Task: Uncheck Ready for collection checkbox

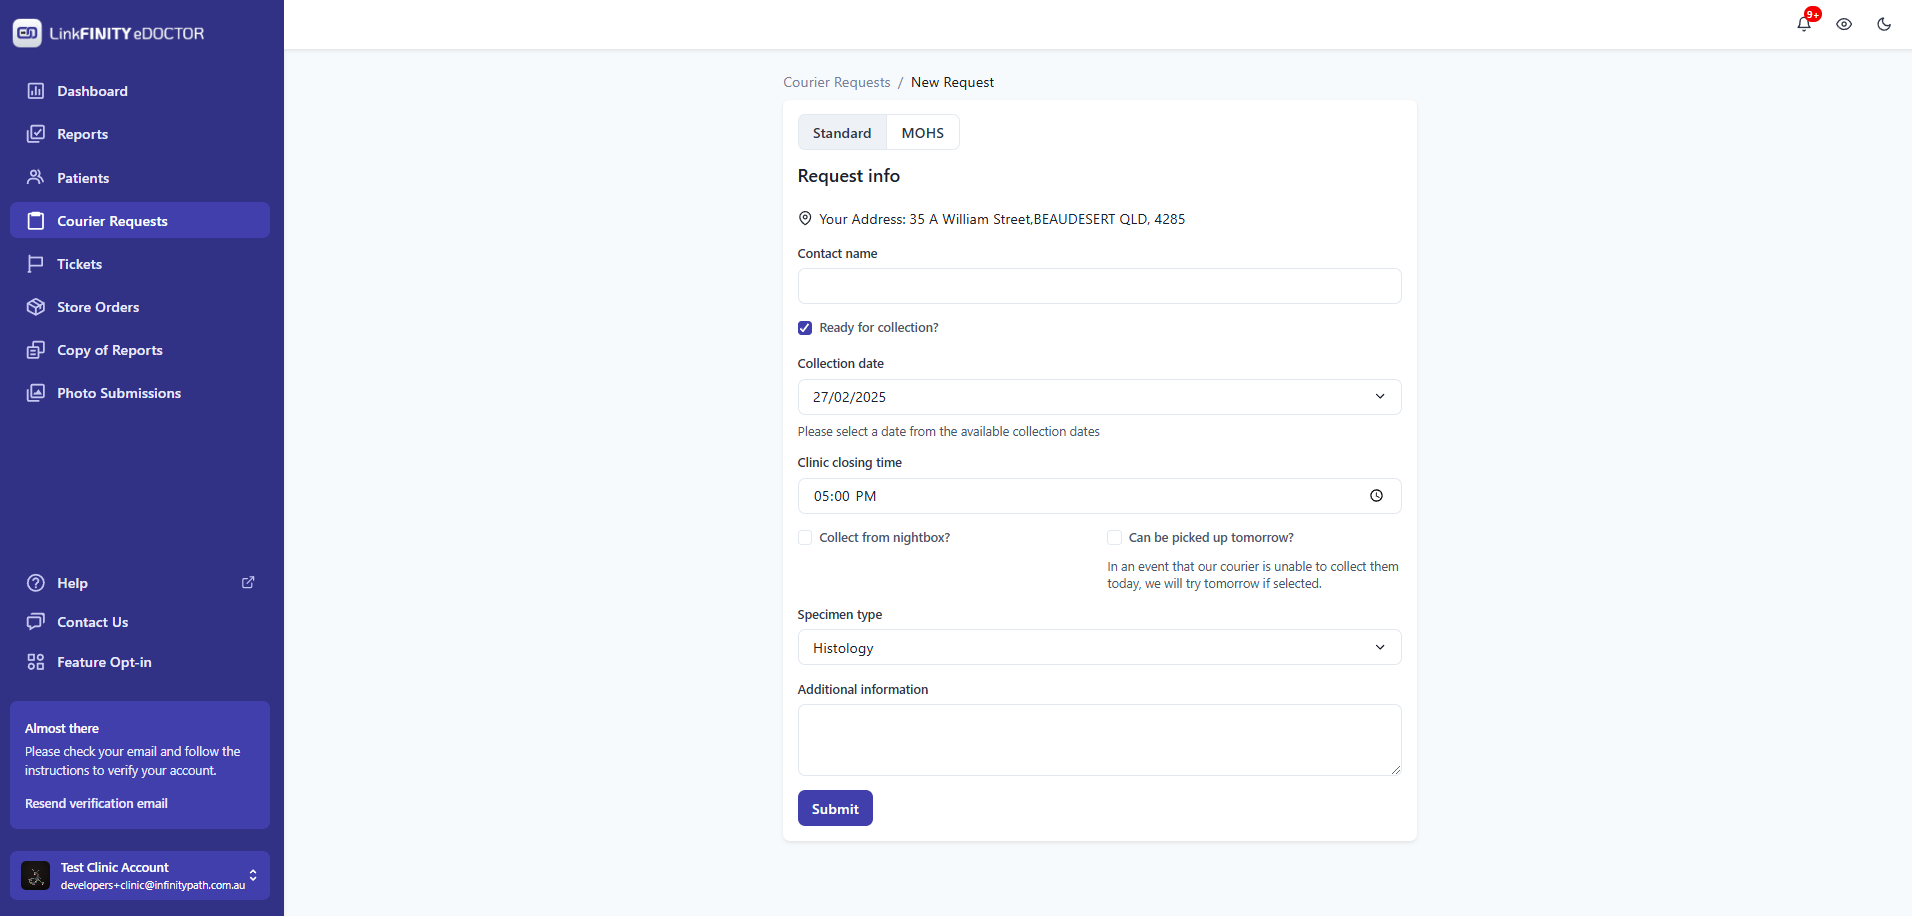Action: pyautogui.click(x=805, y=328)
